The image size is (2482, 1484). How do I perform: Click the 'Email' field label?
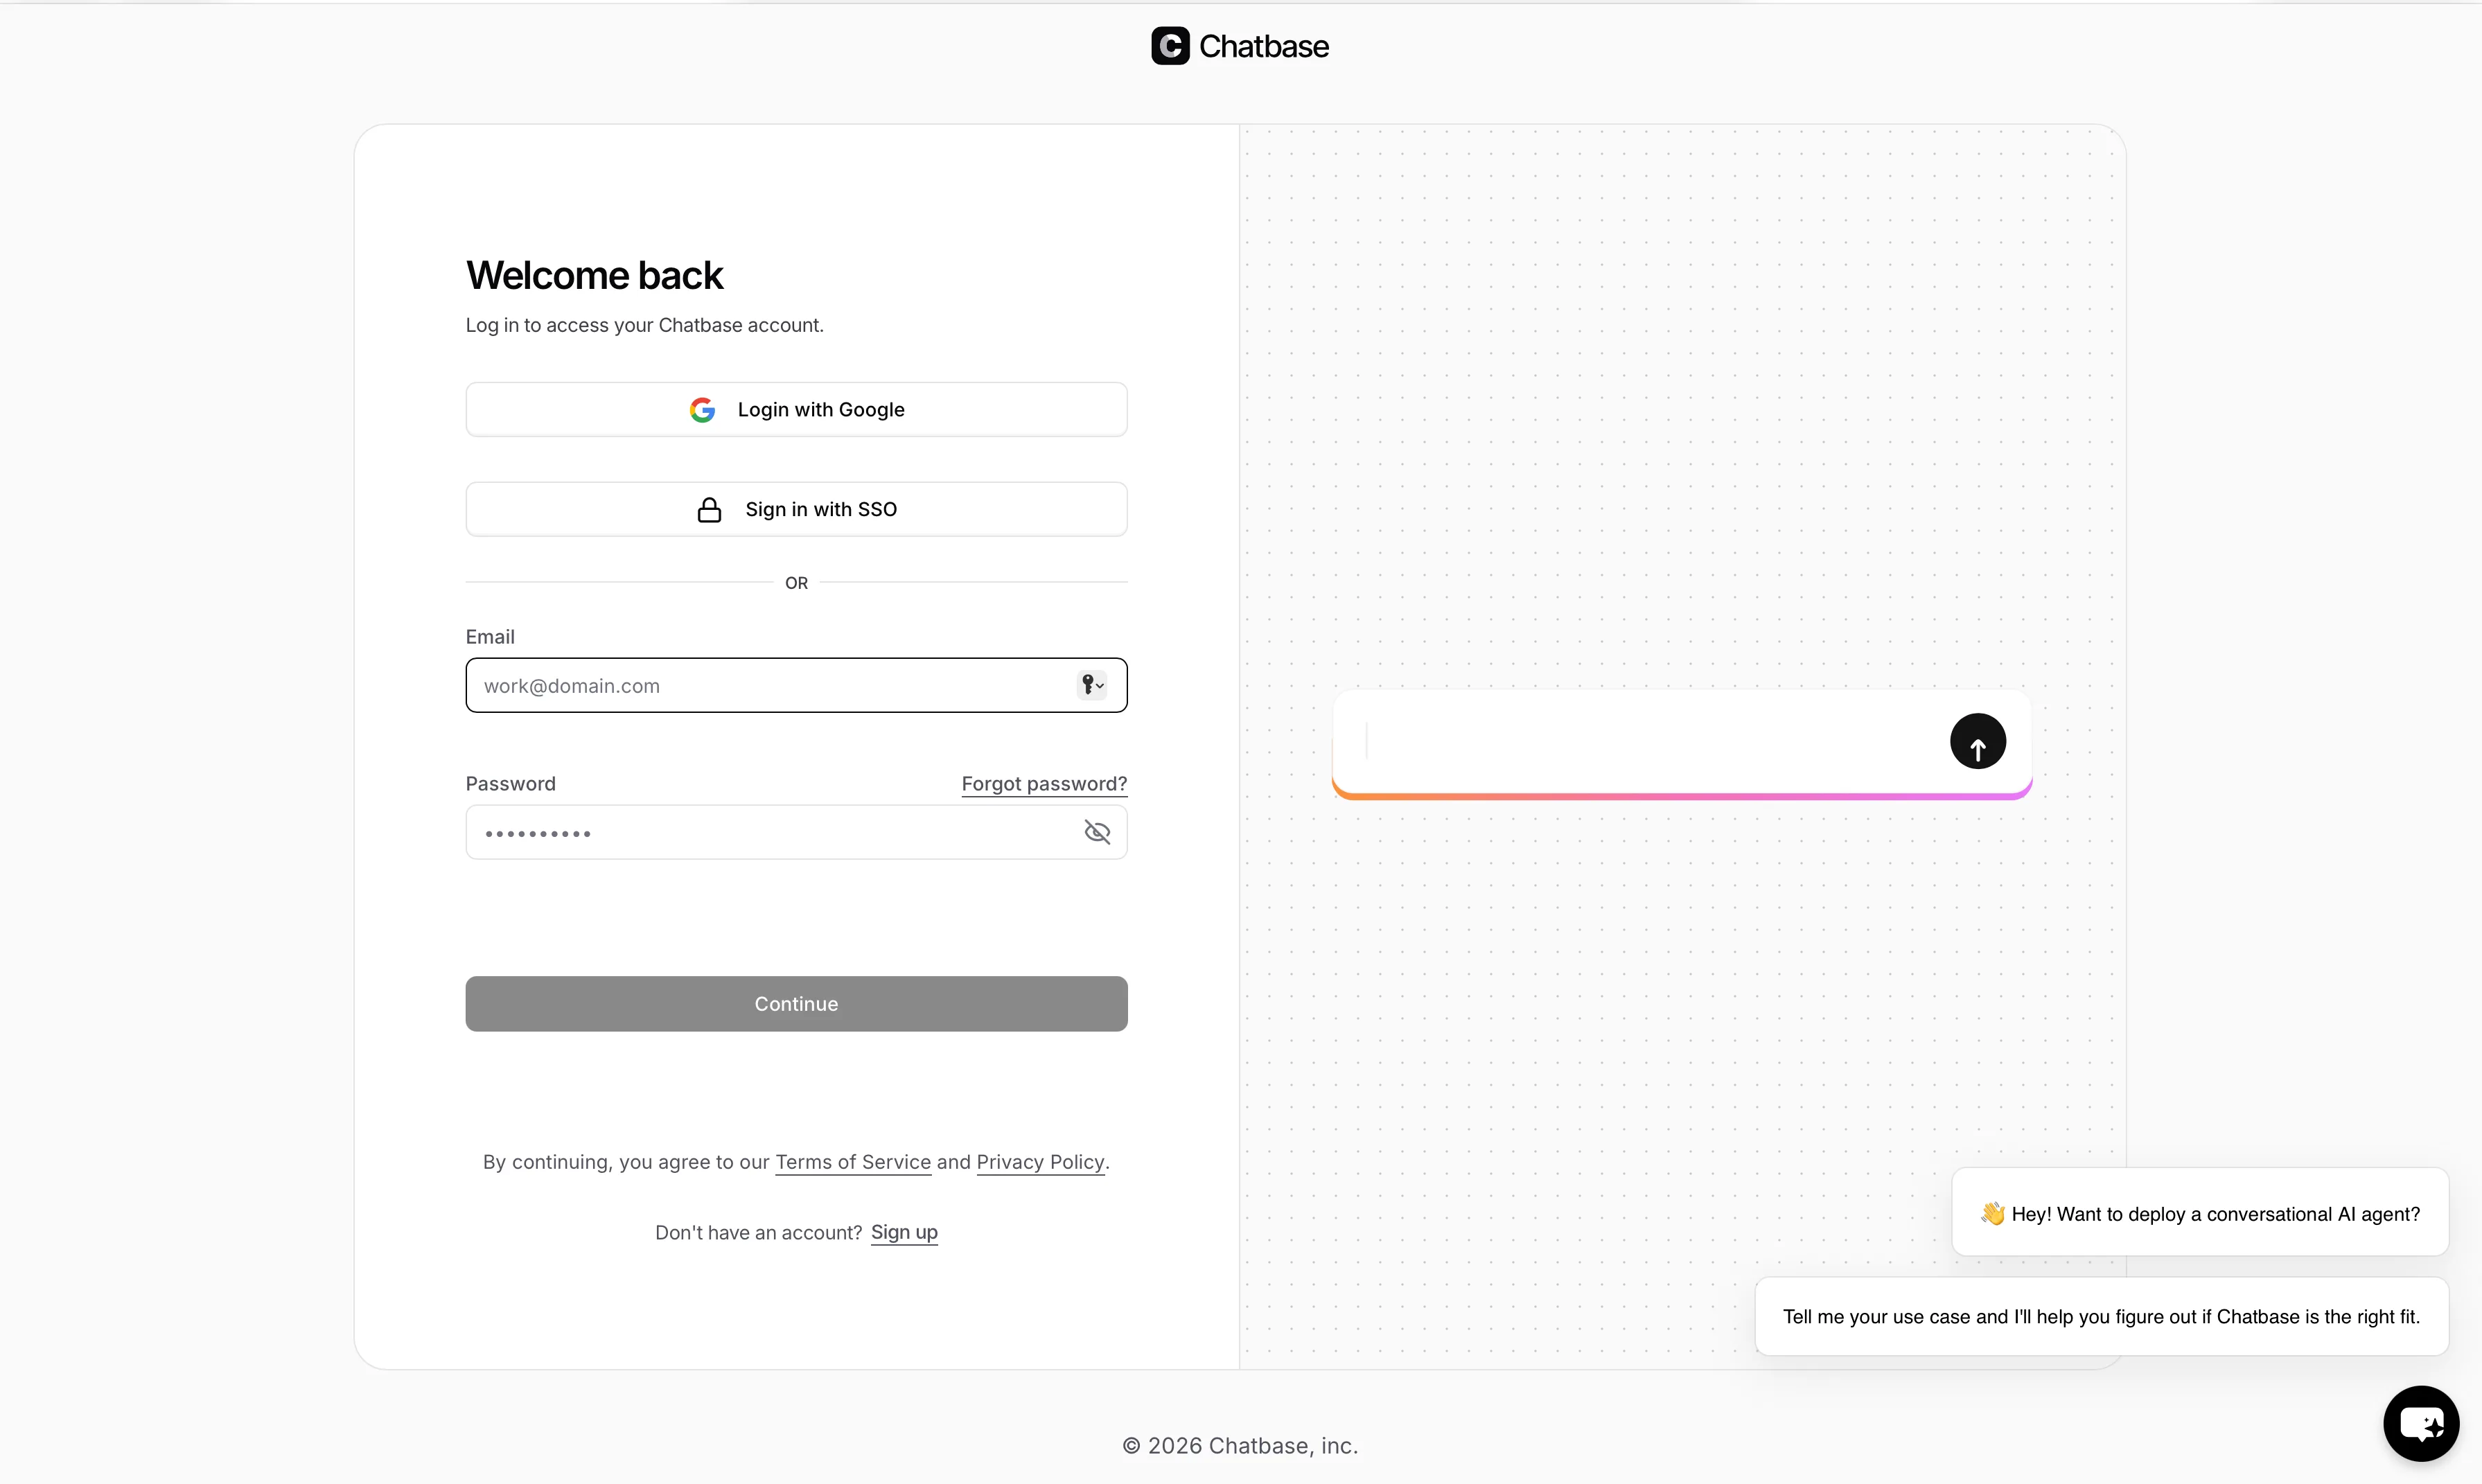click(x=490, y=637)
